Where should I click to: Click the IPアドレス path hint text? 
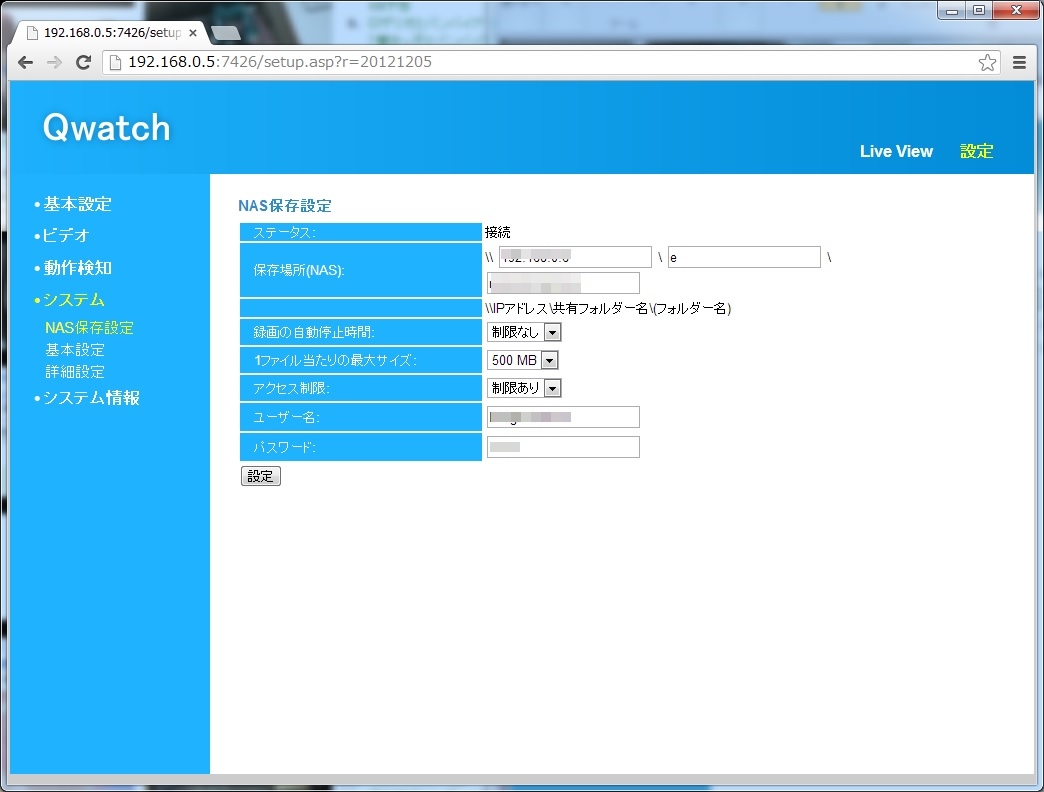tap(608, 308)
